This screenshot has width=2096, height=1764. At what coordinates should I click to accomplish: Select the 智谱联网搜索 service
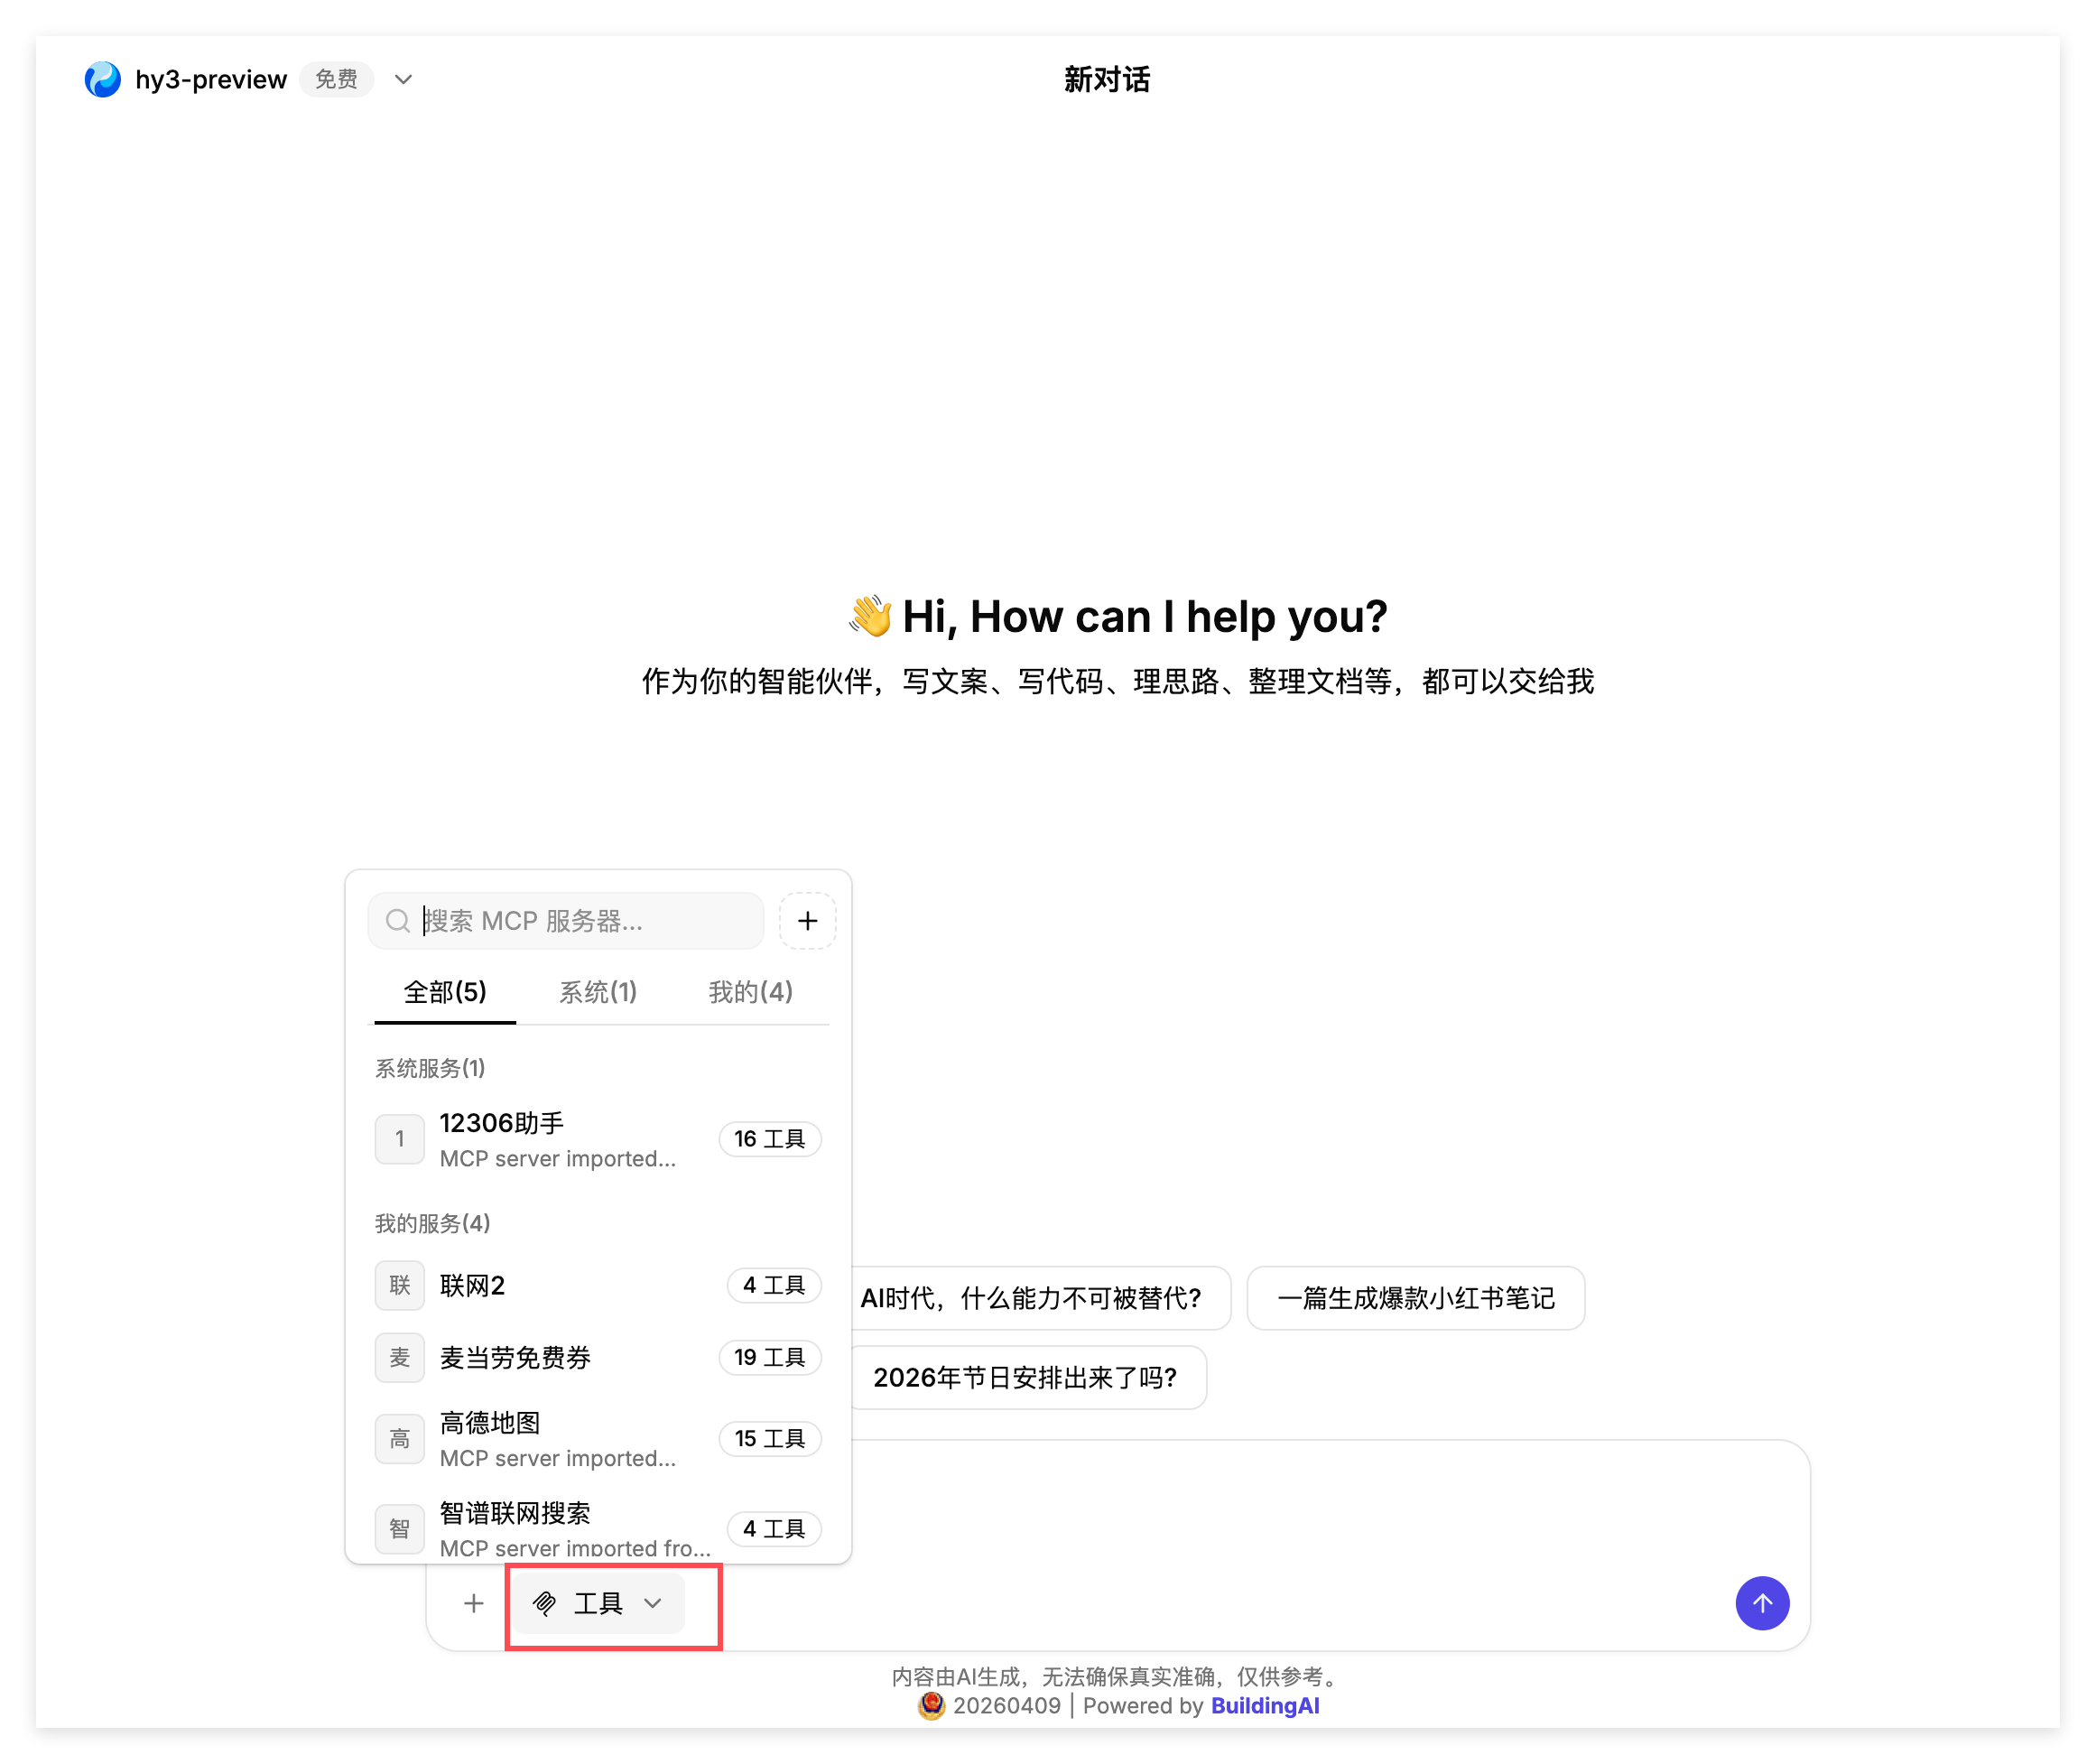(598, 1528)
